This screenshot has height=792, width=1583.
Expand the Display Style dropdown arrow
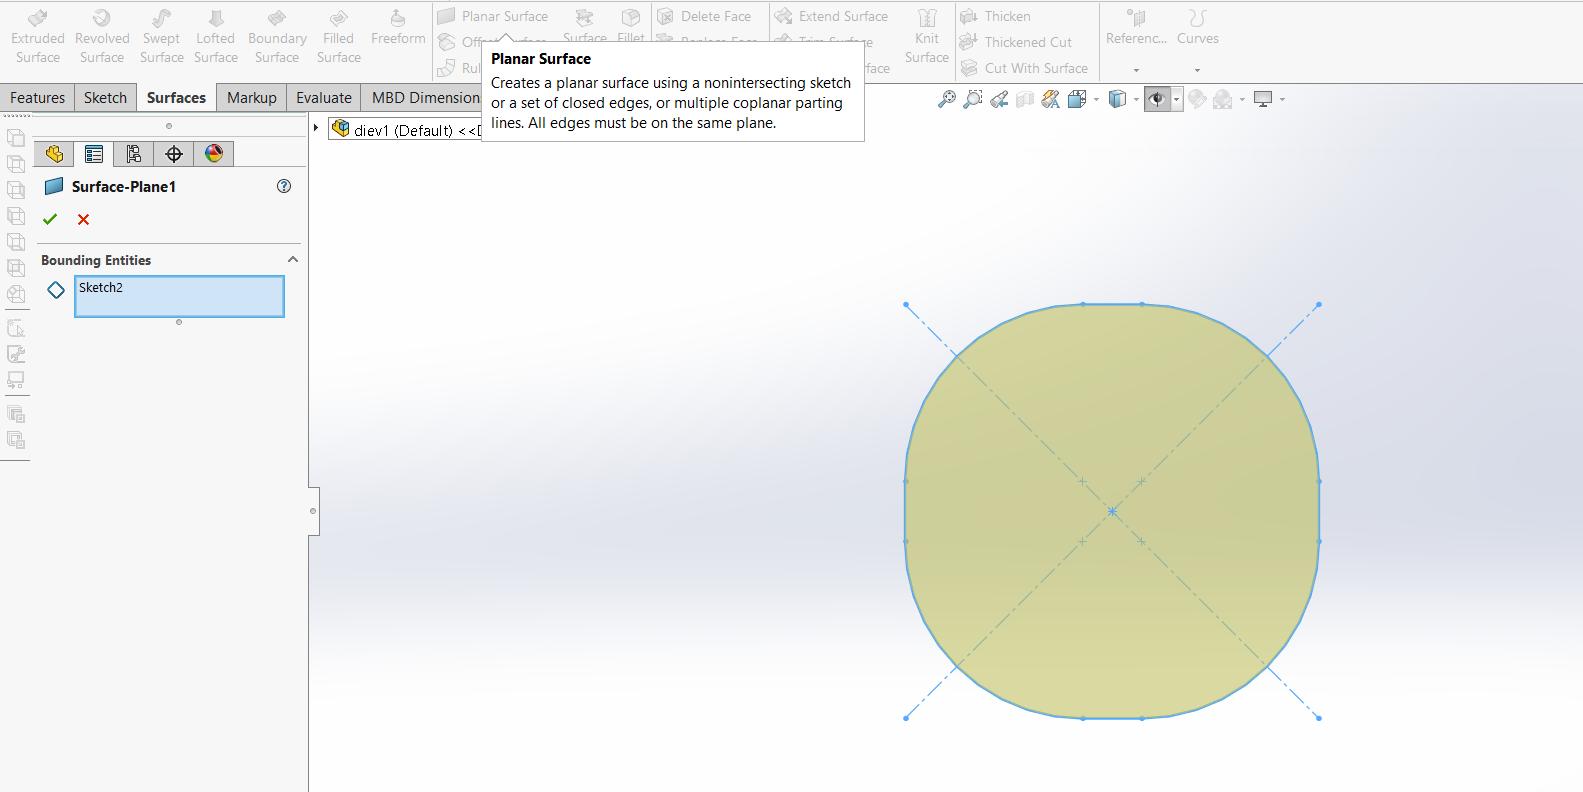click(1136, 99)
